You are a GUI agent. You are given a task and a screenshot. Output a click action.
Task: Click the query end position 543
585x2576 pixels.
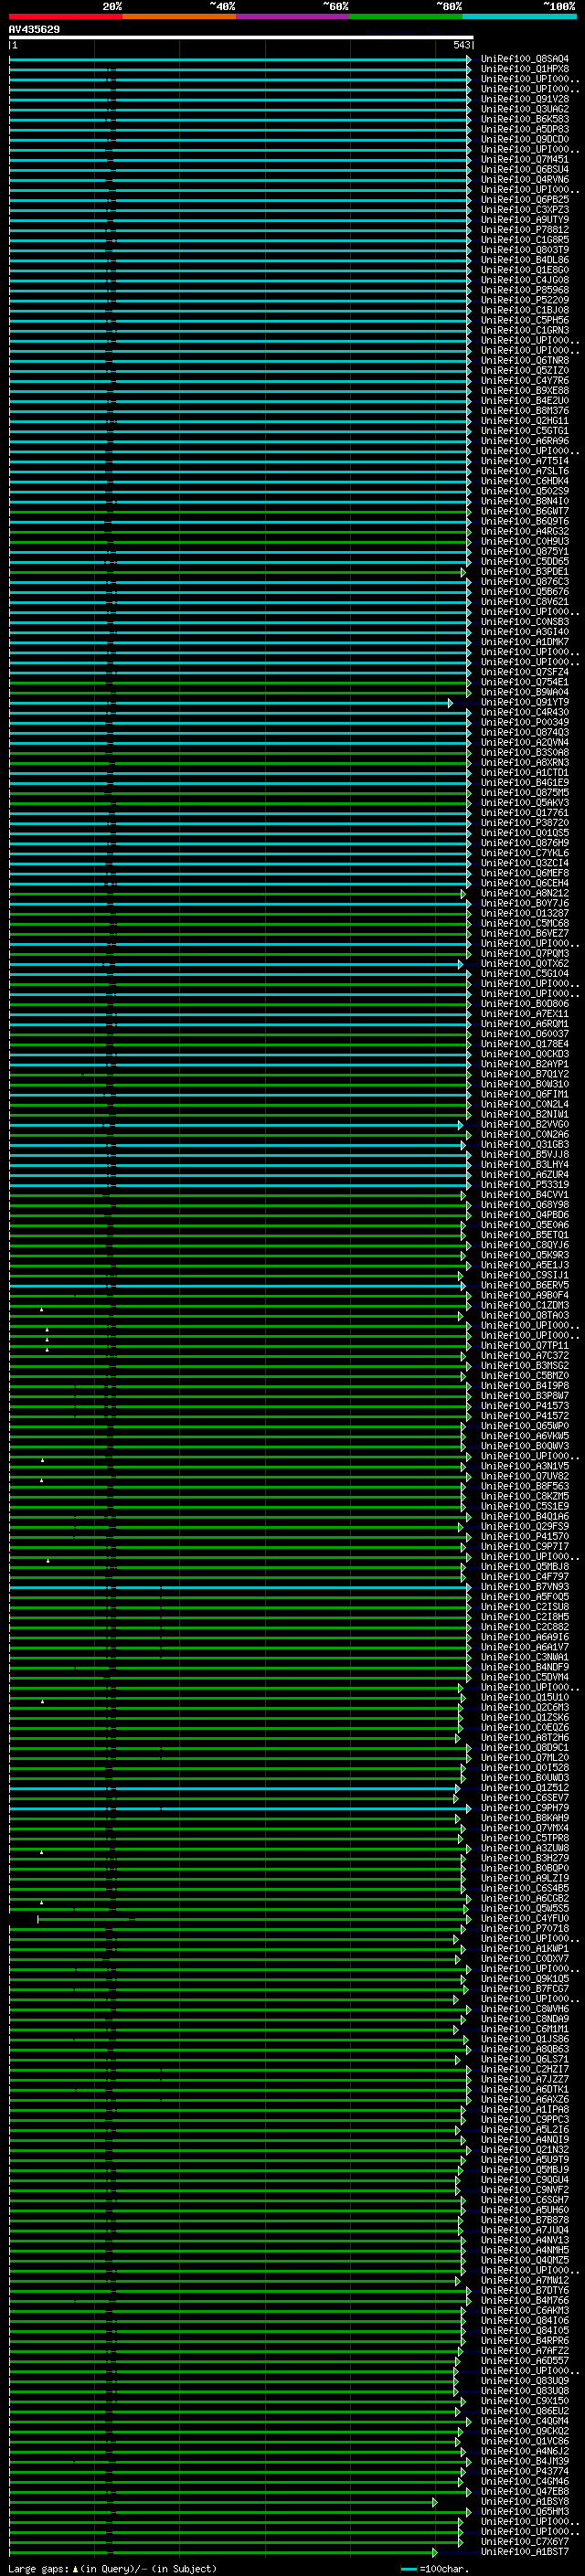462,45
